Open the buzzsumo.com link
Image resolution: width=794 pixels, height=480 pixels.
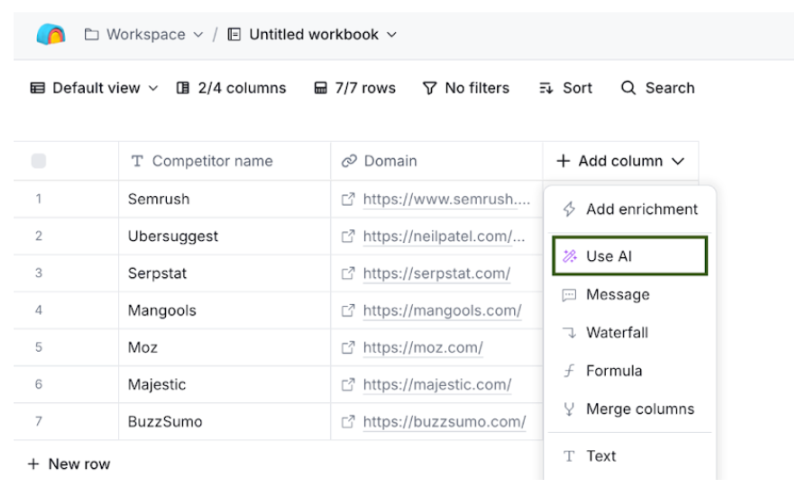click(x=445, y=422)
